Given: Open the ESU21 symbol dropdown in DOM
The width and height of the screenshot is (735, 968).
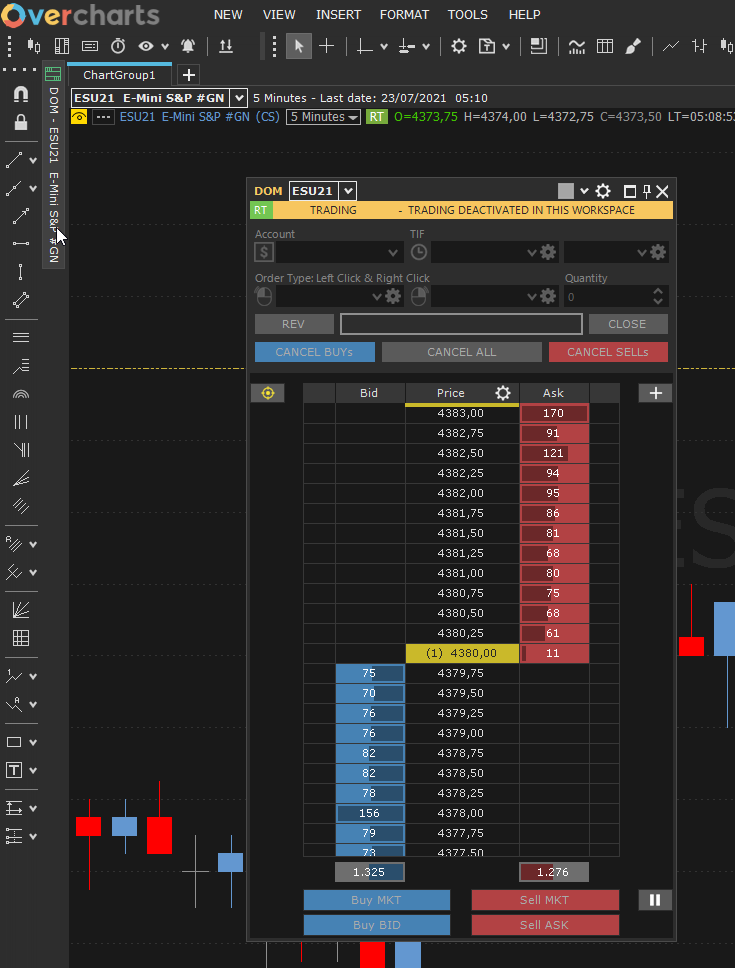Looking at the screenshot, I should 349,191.
